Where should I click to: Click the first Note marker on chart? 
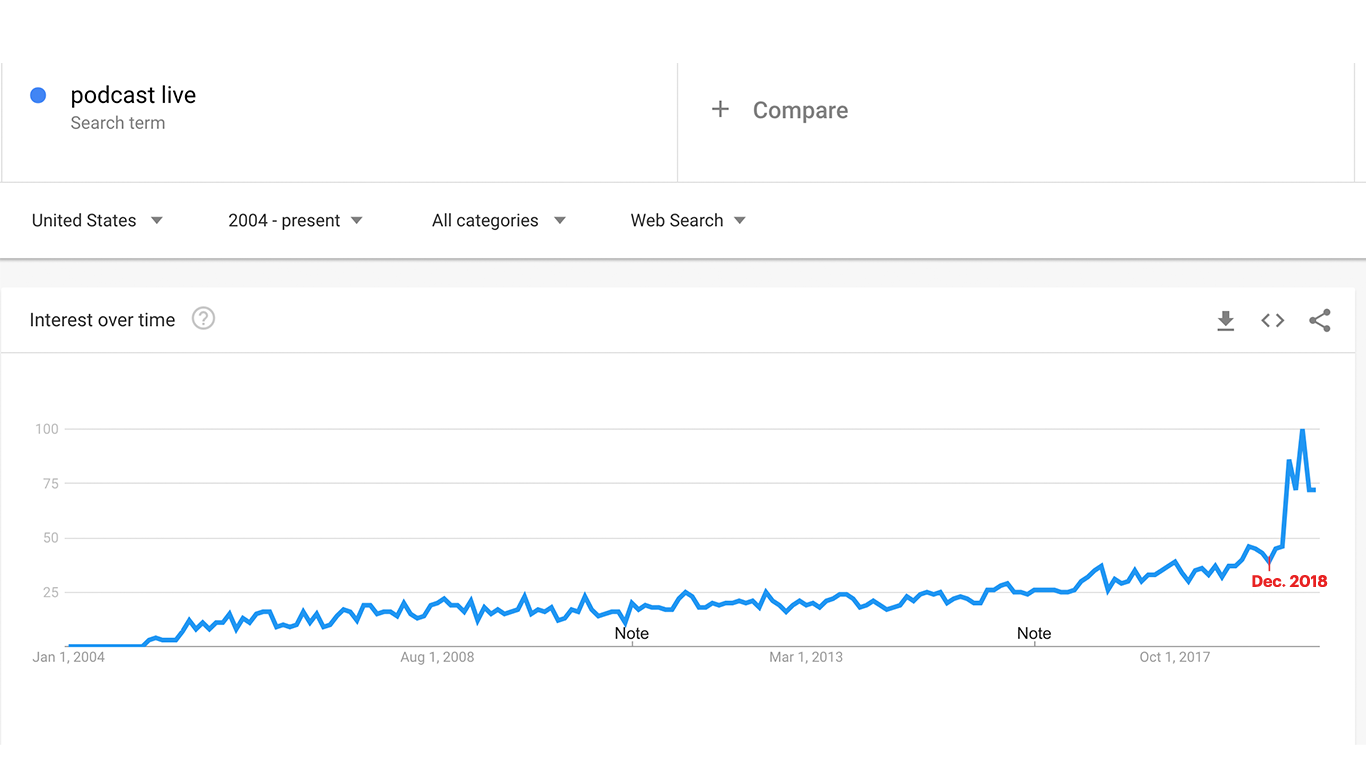631,633
